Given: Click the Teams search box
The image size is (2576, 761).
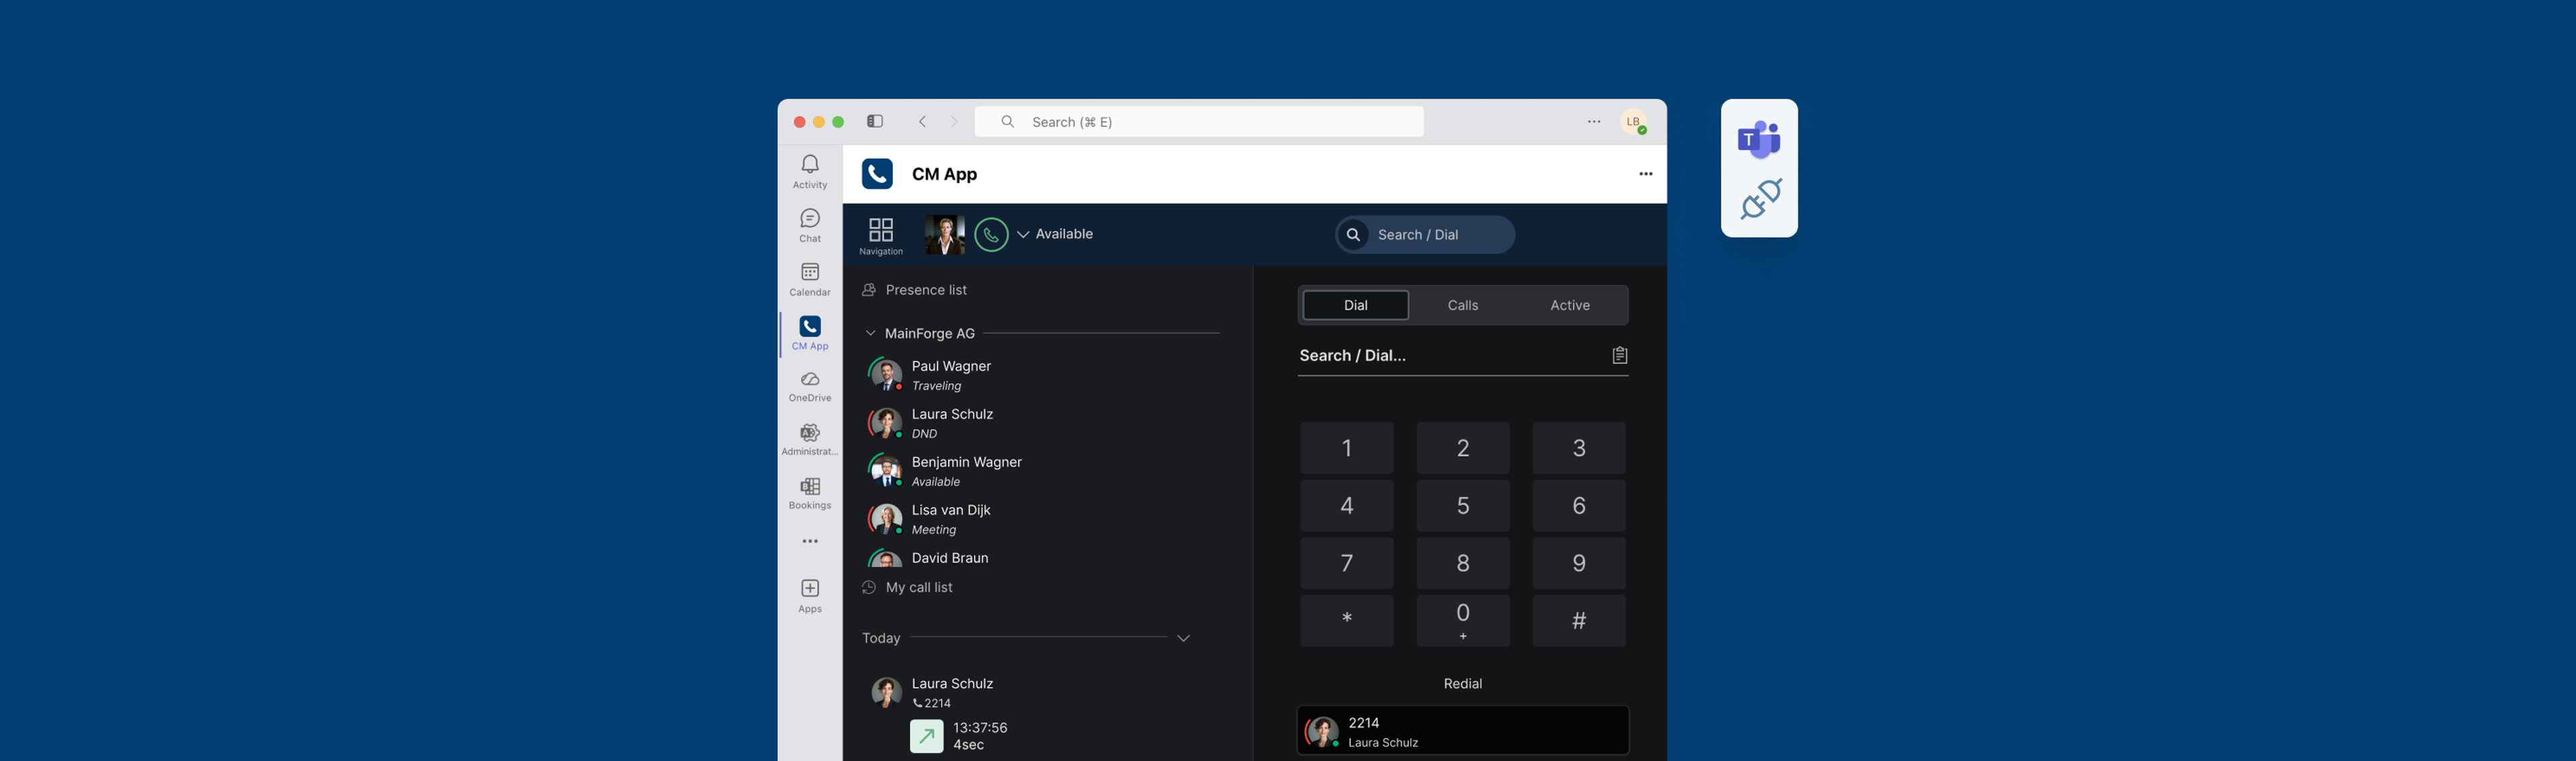Looking at the screenshot, I should click(1199, 121).
